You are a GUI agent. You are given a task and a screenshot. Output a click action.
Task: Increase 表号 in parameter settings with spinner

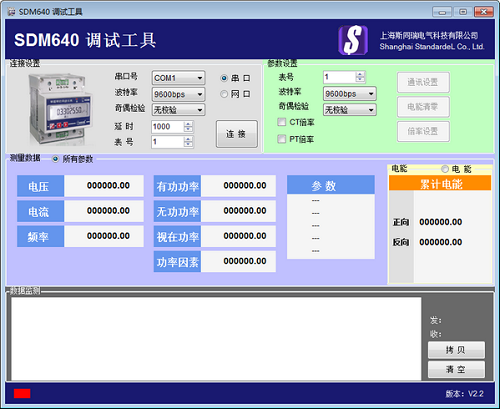click(360, 75)
